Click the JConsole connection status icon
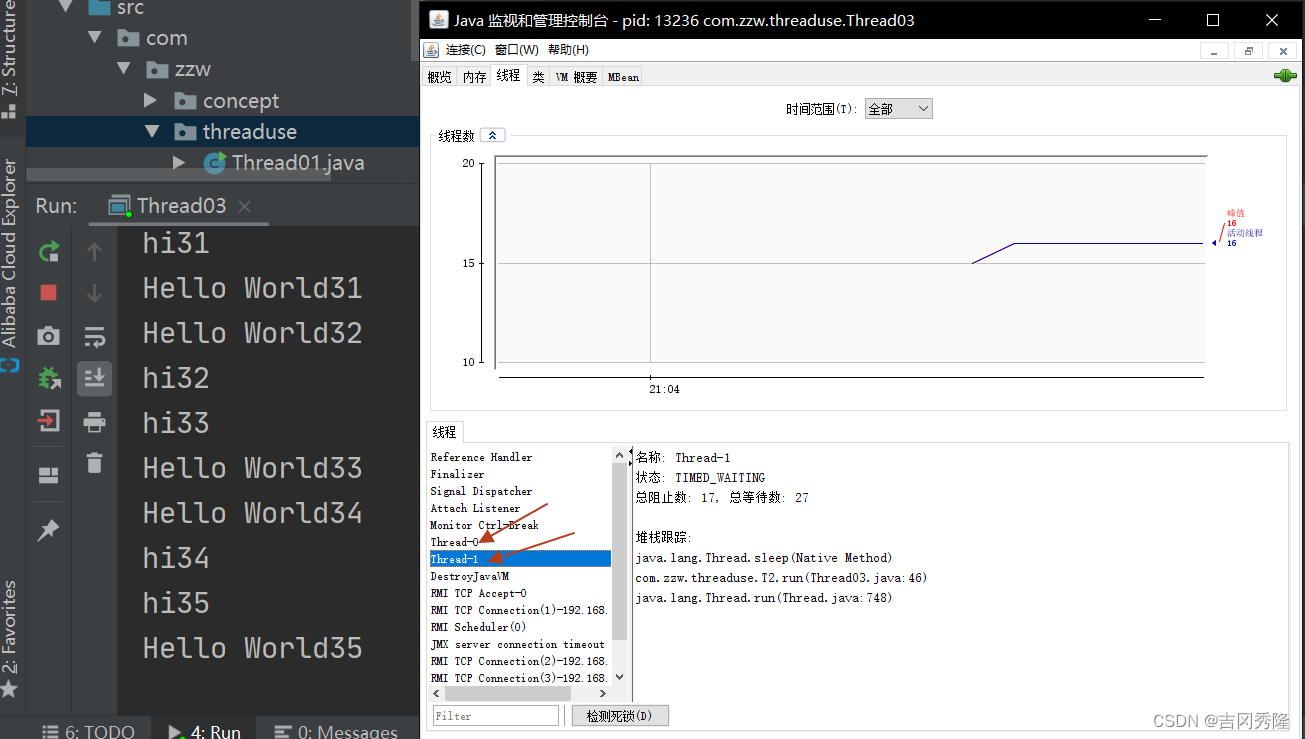Image resolution: width=1305 pixels, height=739 pixels. [x=1285, y=76]
